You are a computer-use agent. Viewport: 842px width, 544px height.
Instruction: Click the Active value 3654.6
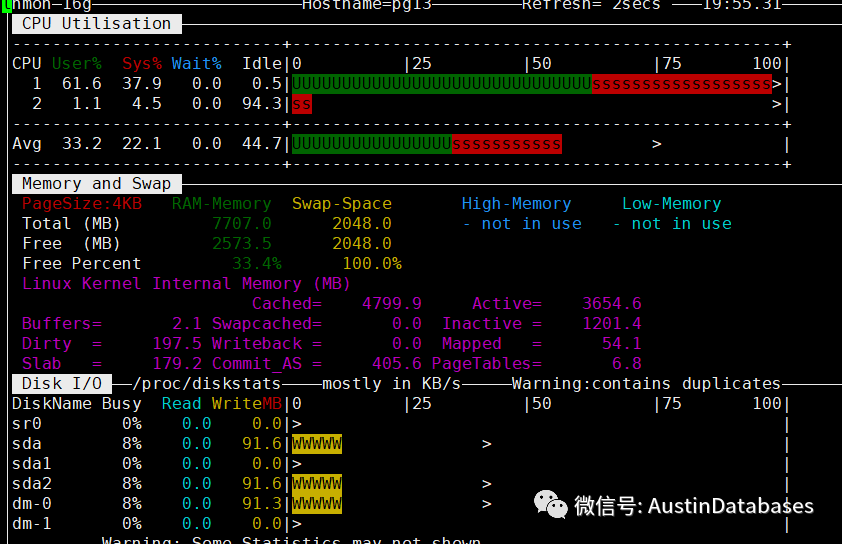click(x=612, y=303)
